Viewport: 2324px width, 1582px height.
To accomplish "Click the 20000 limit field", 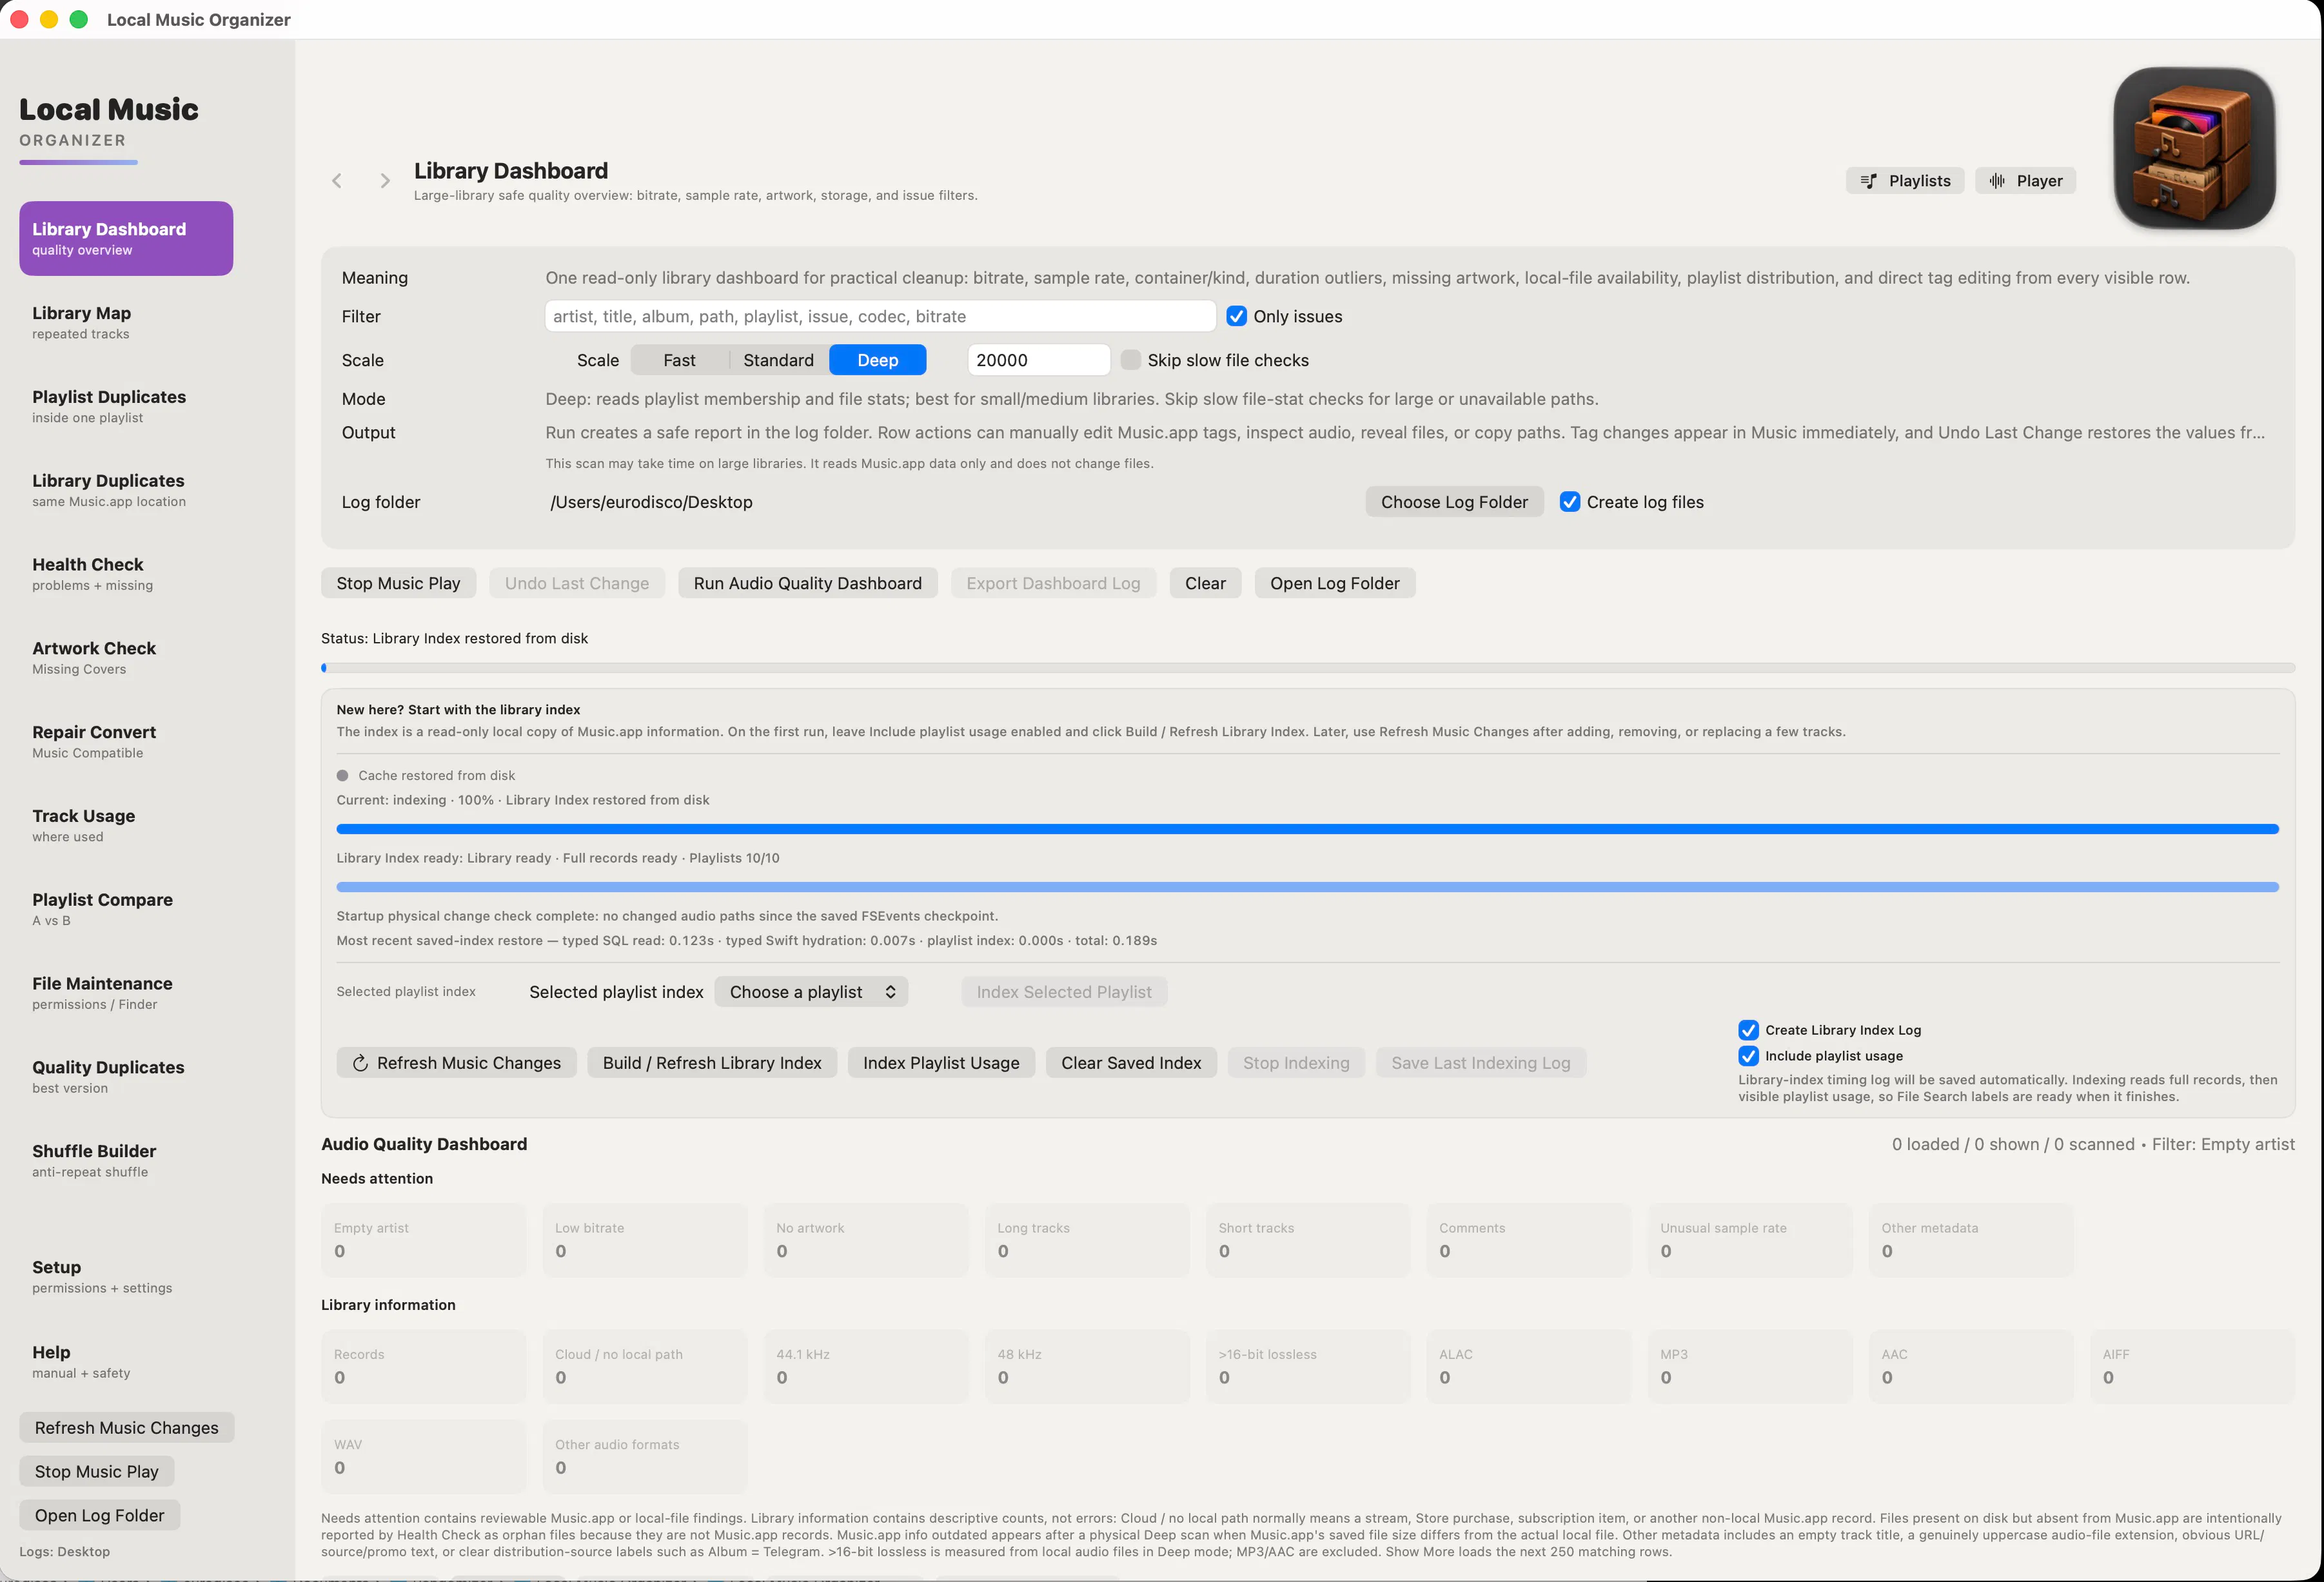I will click(x=1038, y=360).
